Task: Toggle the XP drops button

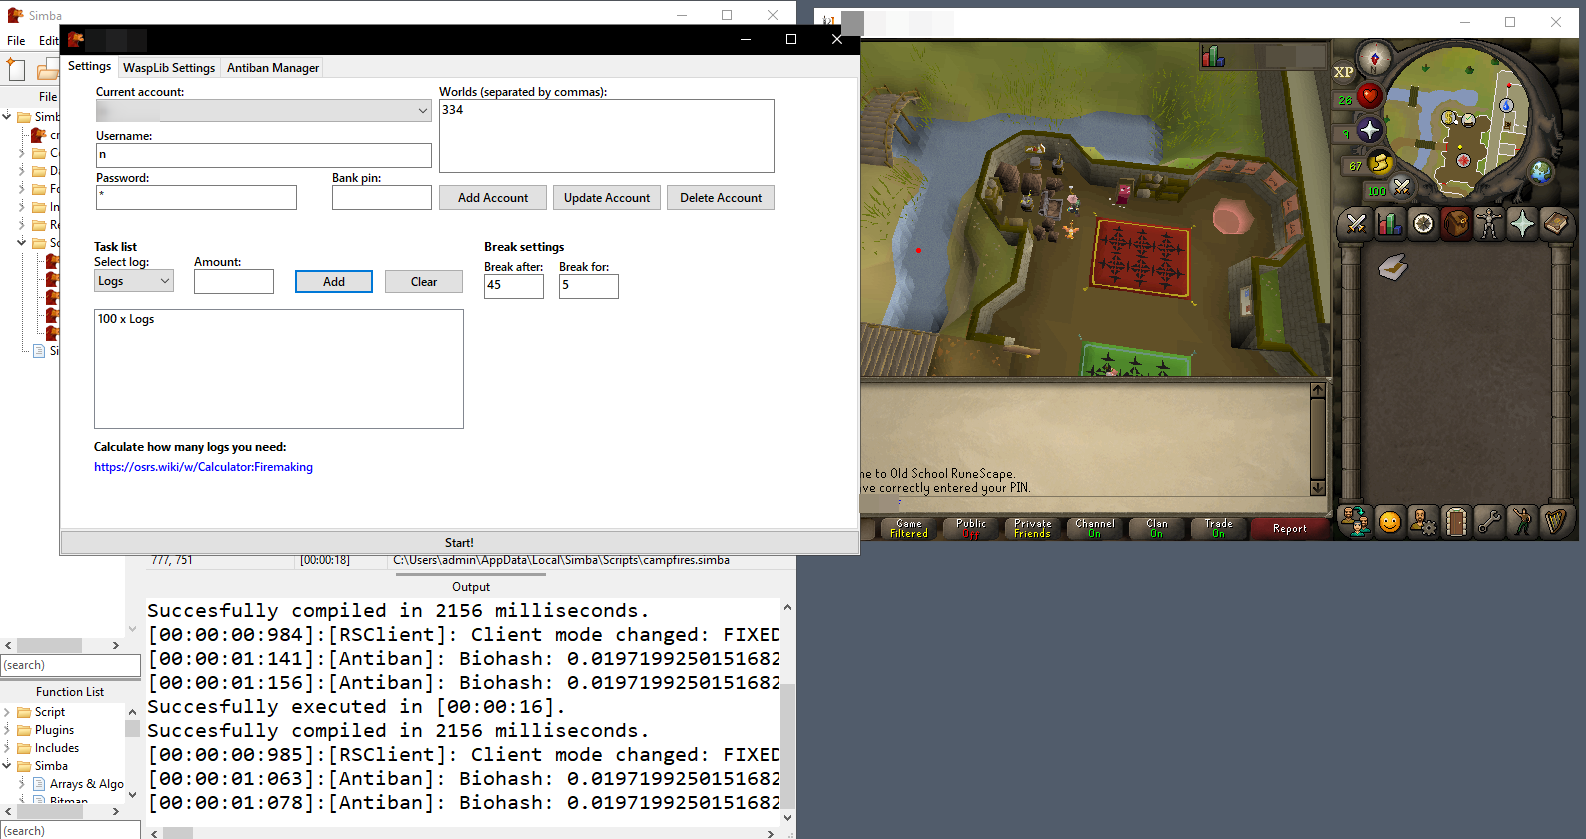Action: [1343, 72]
